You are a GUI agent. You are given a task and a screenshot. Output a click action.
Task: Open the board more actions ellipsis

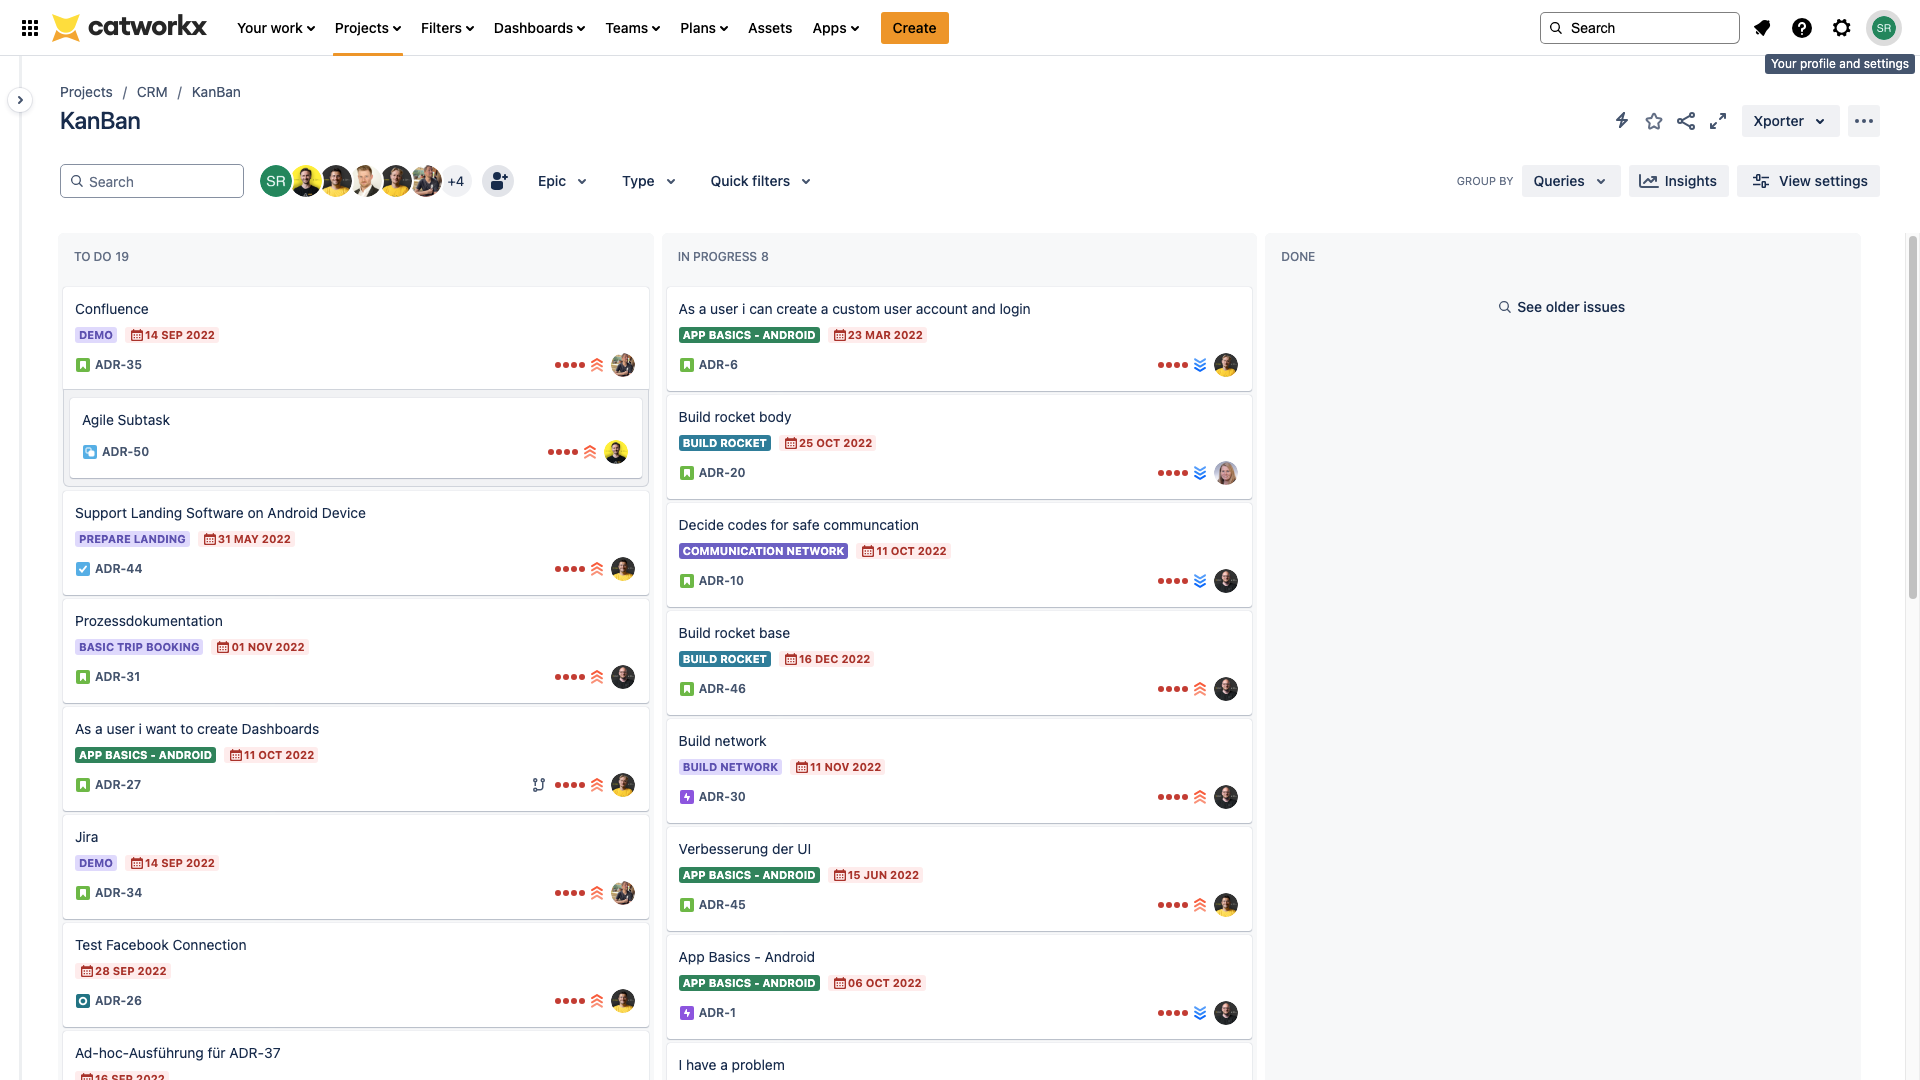click(x=1864, y=121)
